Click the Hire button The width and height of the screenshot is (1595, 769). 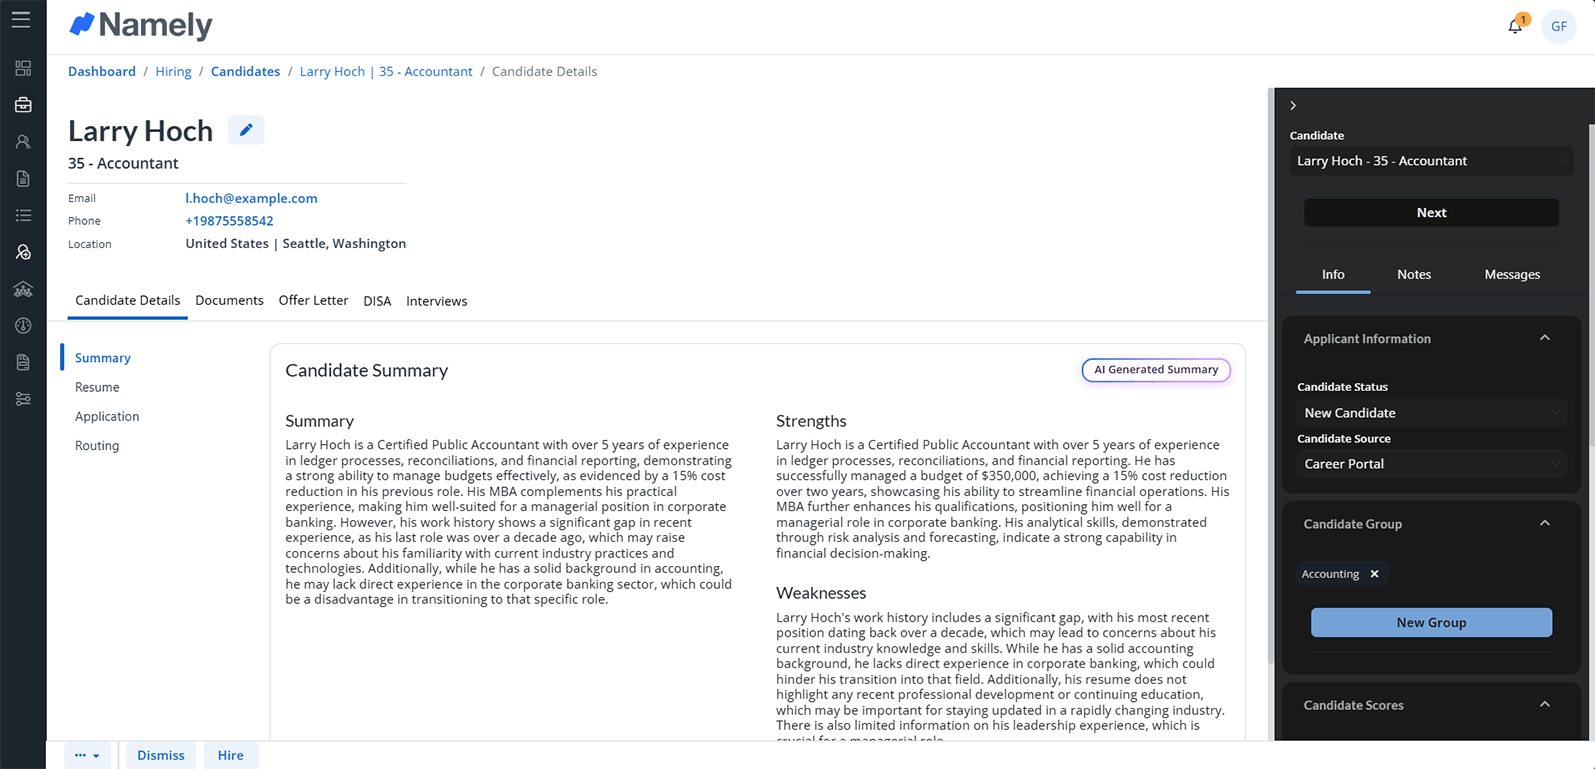tap(230, 755)
